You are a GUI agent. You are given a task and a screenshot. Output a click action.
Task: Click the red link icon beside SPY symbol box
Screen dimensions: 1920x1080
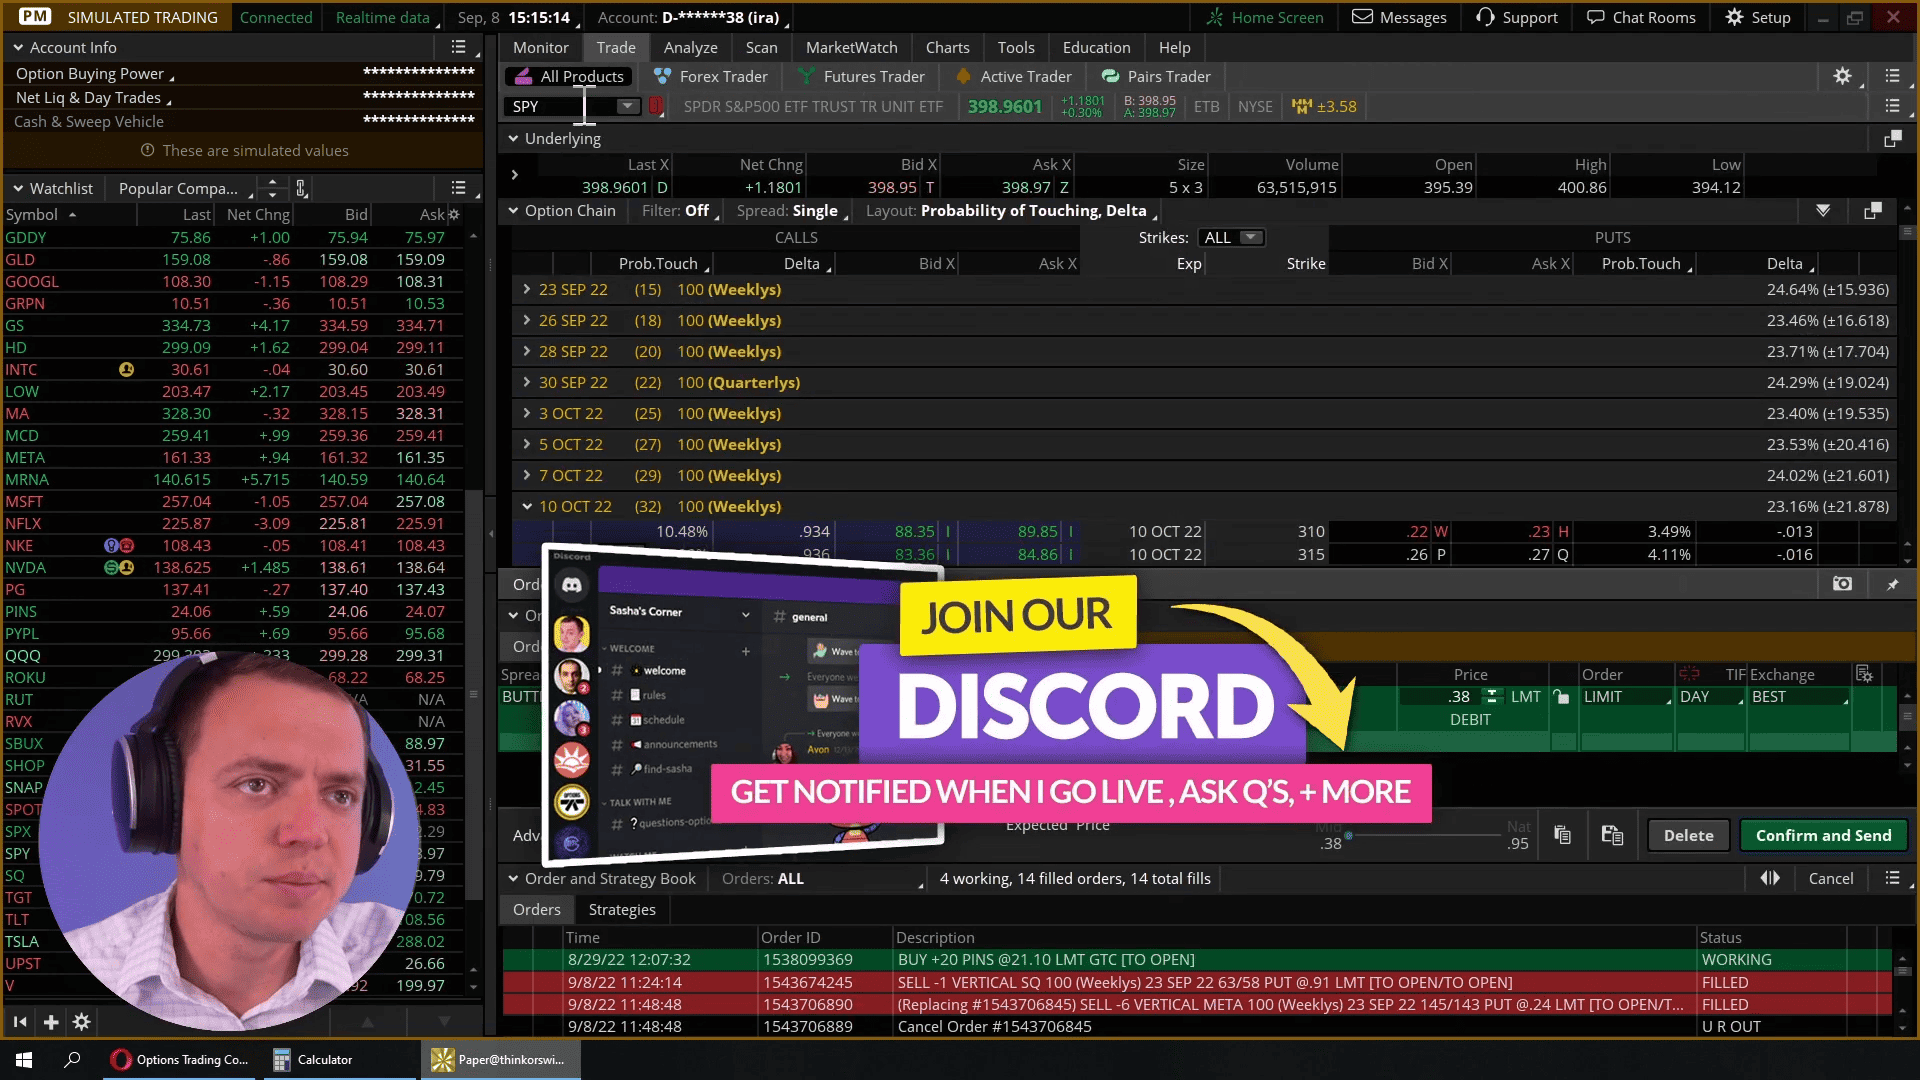pyautogui.click(x=656, y=106)
